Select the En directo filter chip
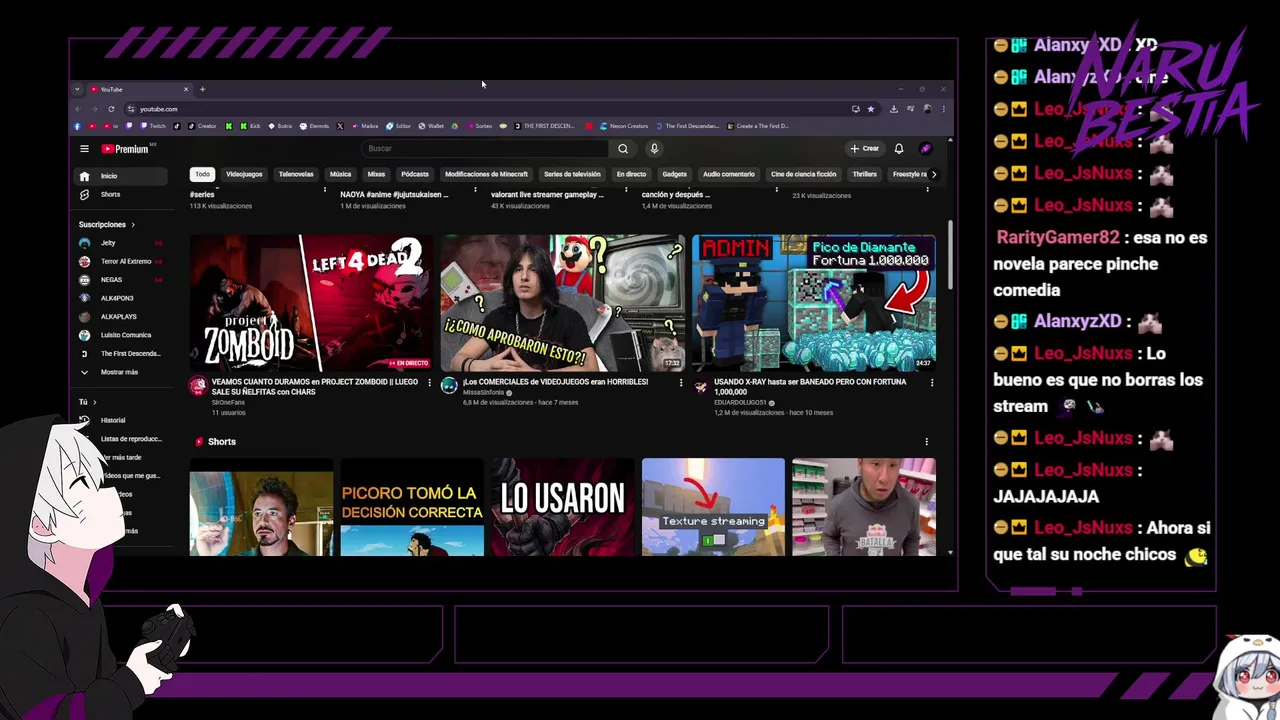Image resolution: width=1280 pixels, height=720 pixels. point(631,174)
